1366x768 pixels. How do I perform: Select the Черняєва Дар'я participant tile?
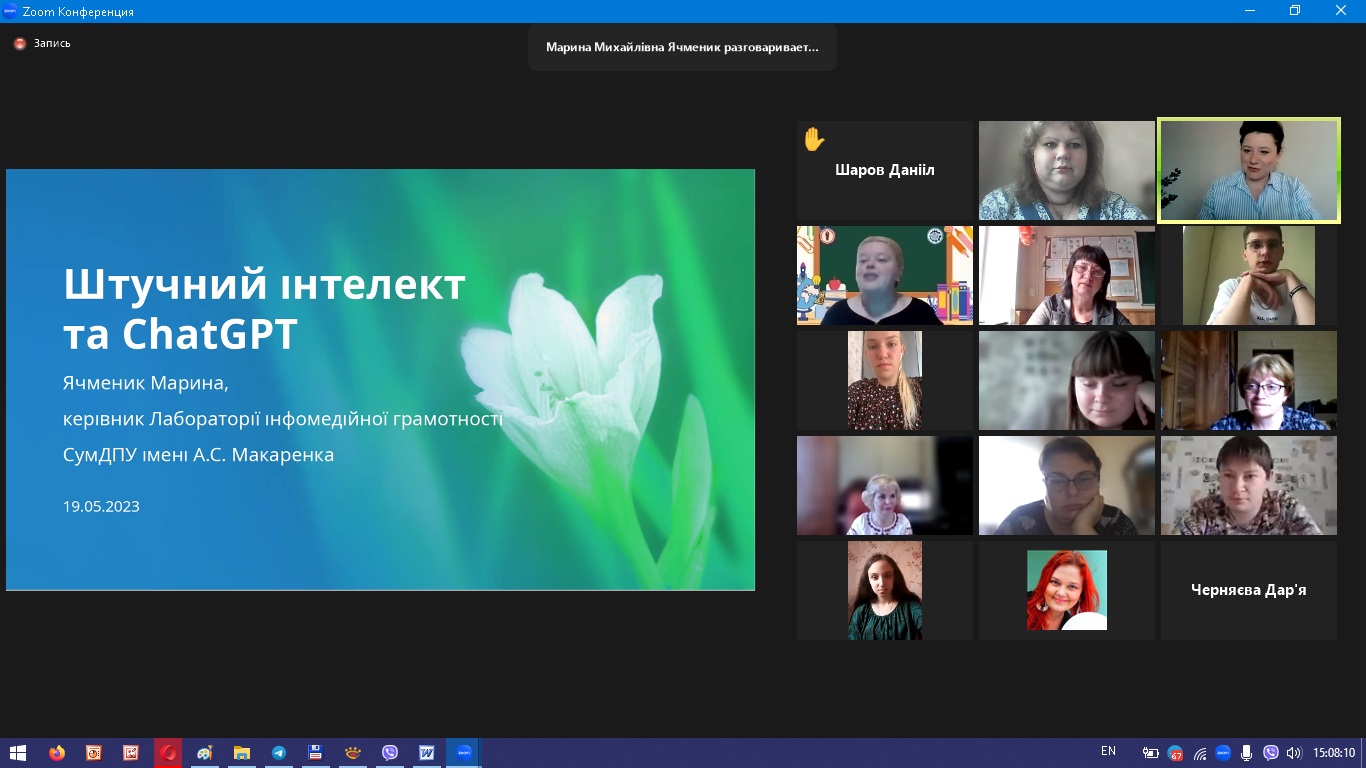click(x=1248, y=590)
